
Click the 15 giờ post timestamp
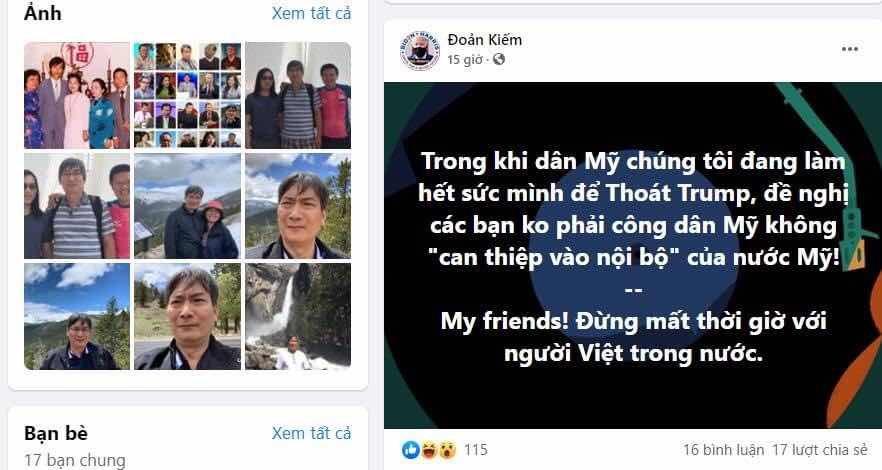point(465,60)
